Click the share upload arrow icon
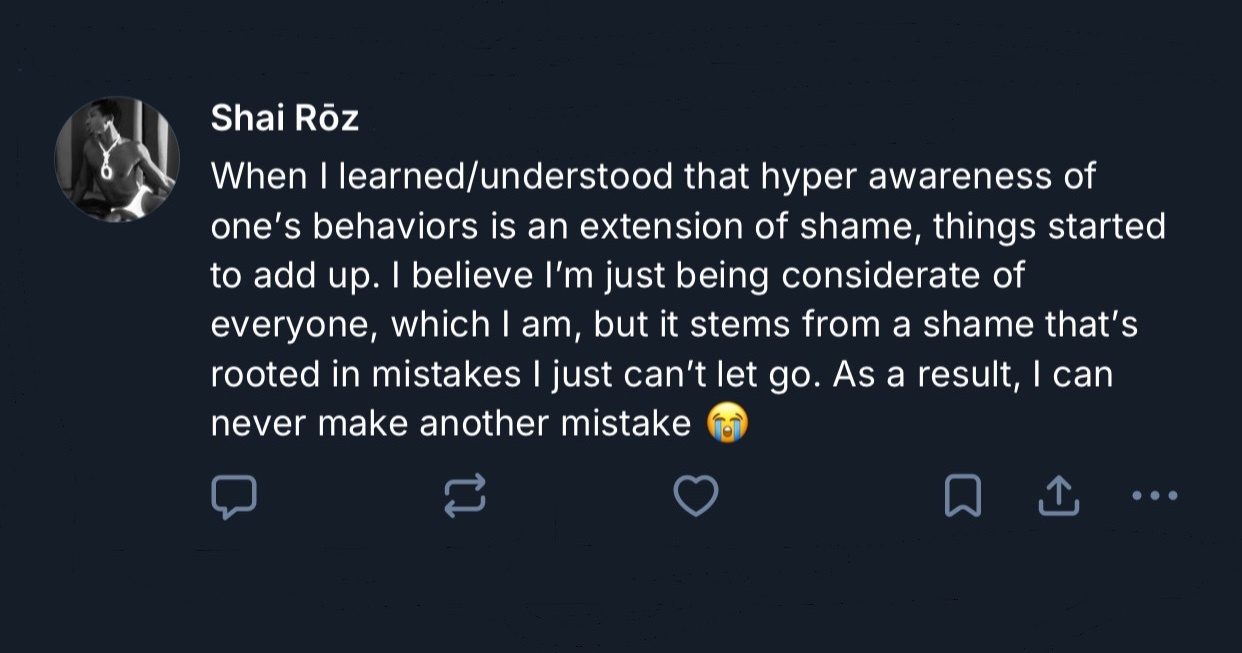Viewport: 1242px width, 653px height. click(x=1058, y=496)
